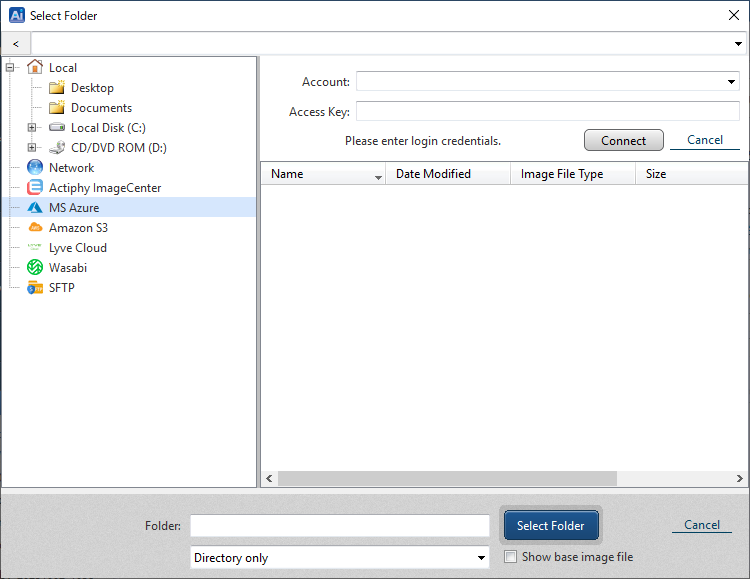
Task: Click the Wasabi storage icon
Action: coord(35,268)
